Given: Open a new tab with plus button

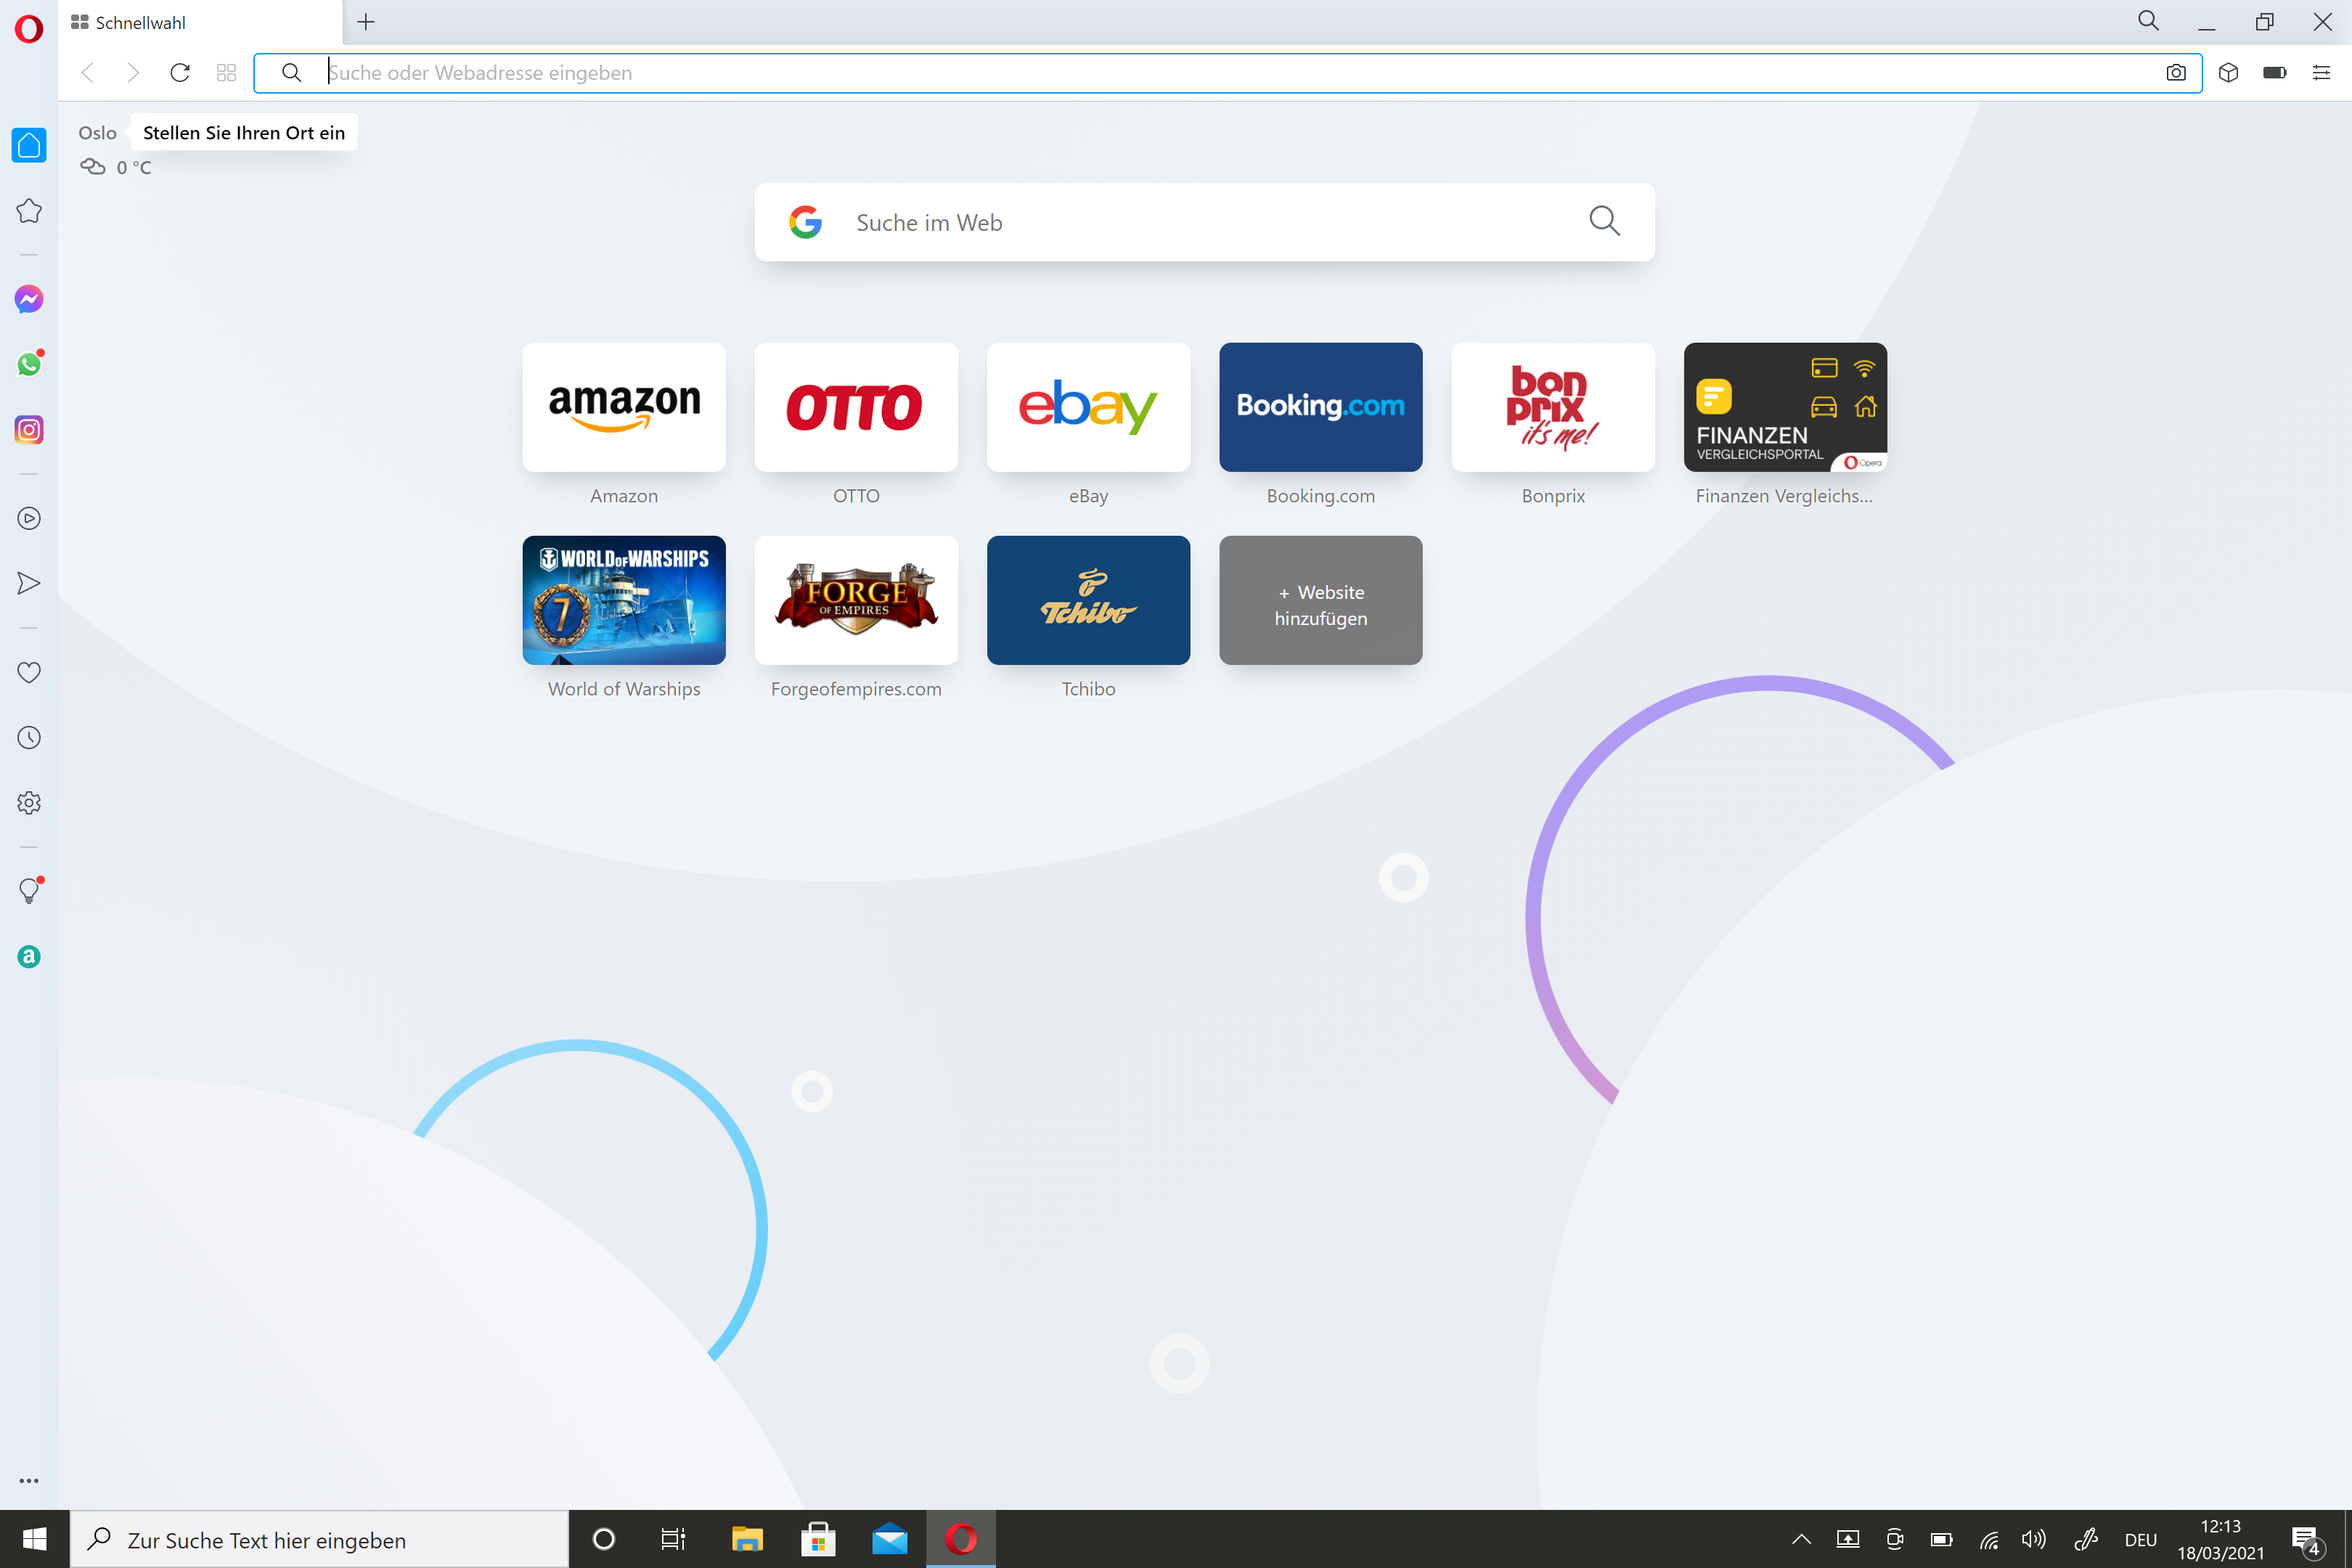Looking at the screenshot, I should (x=366, y=22).
